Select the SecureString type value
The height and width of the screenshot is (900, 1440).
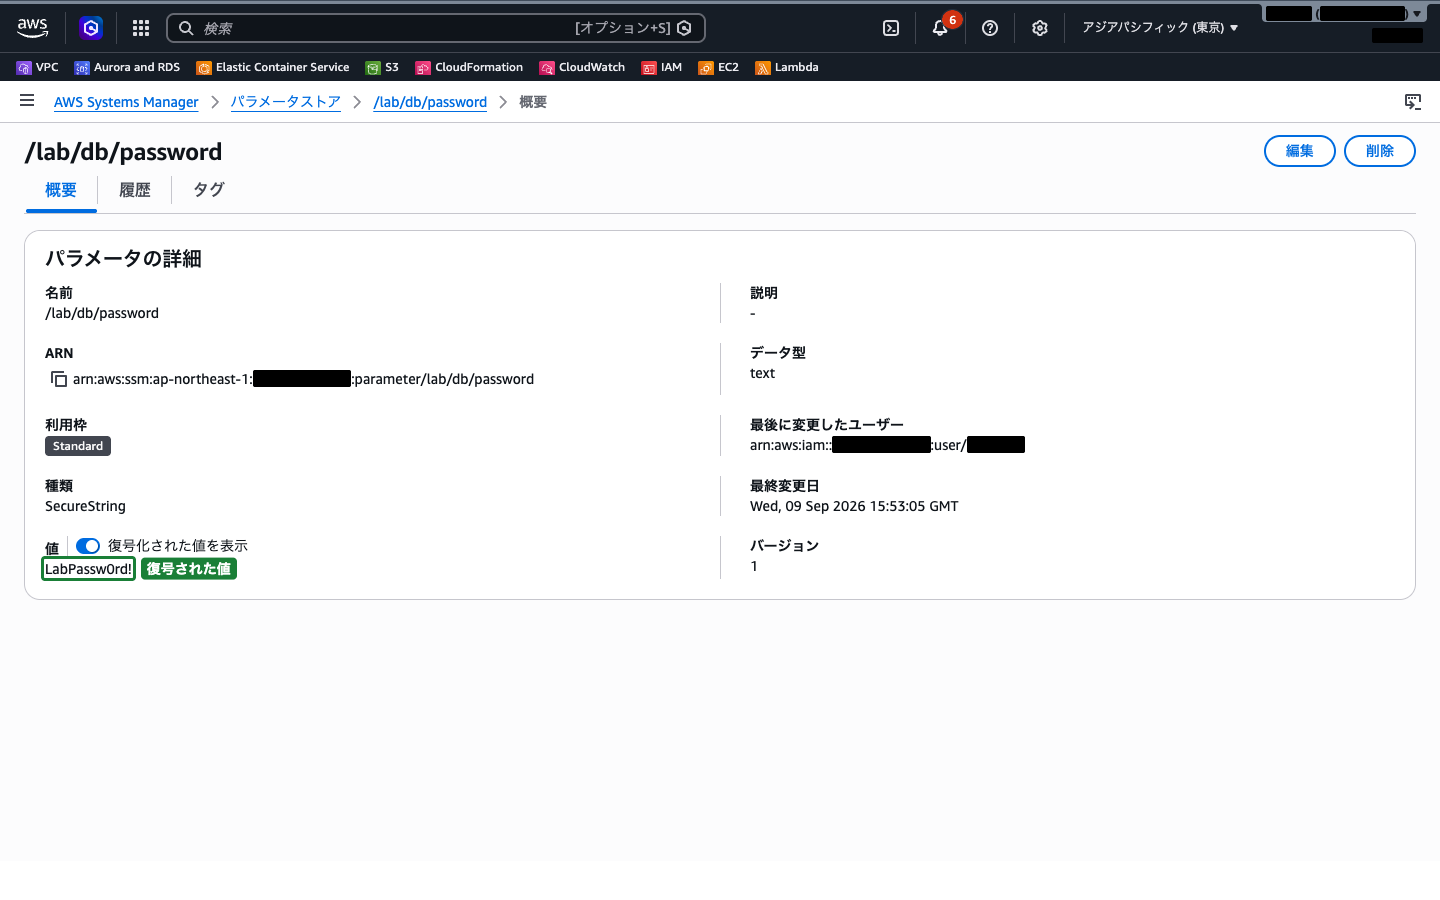pyautogui.click(x=85, y=506)
